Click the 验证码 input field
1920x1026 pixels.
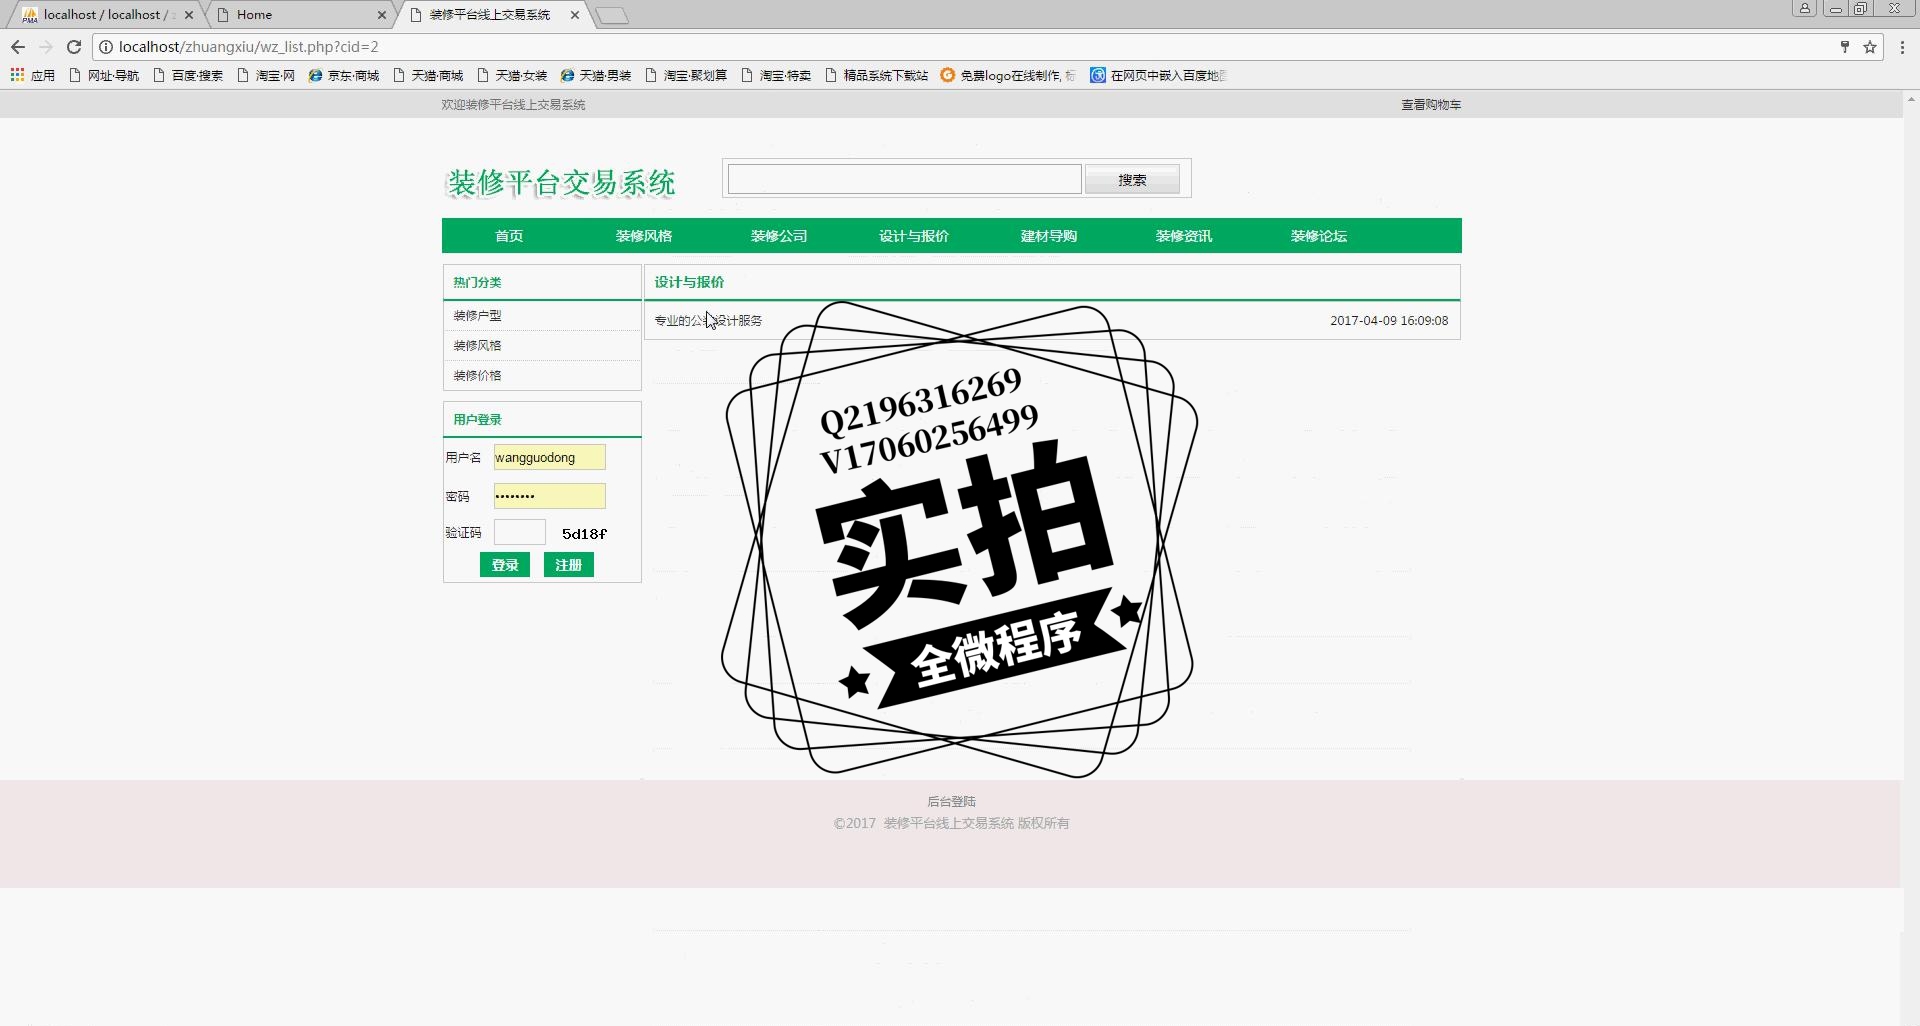[x=519, y=532]
